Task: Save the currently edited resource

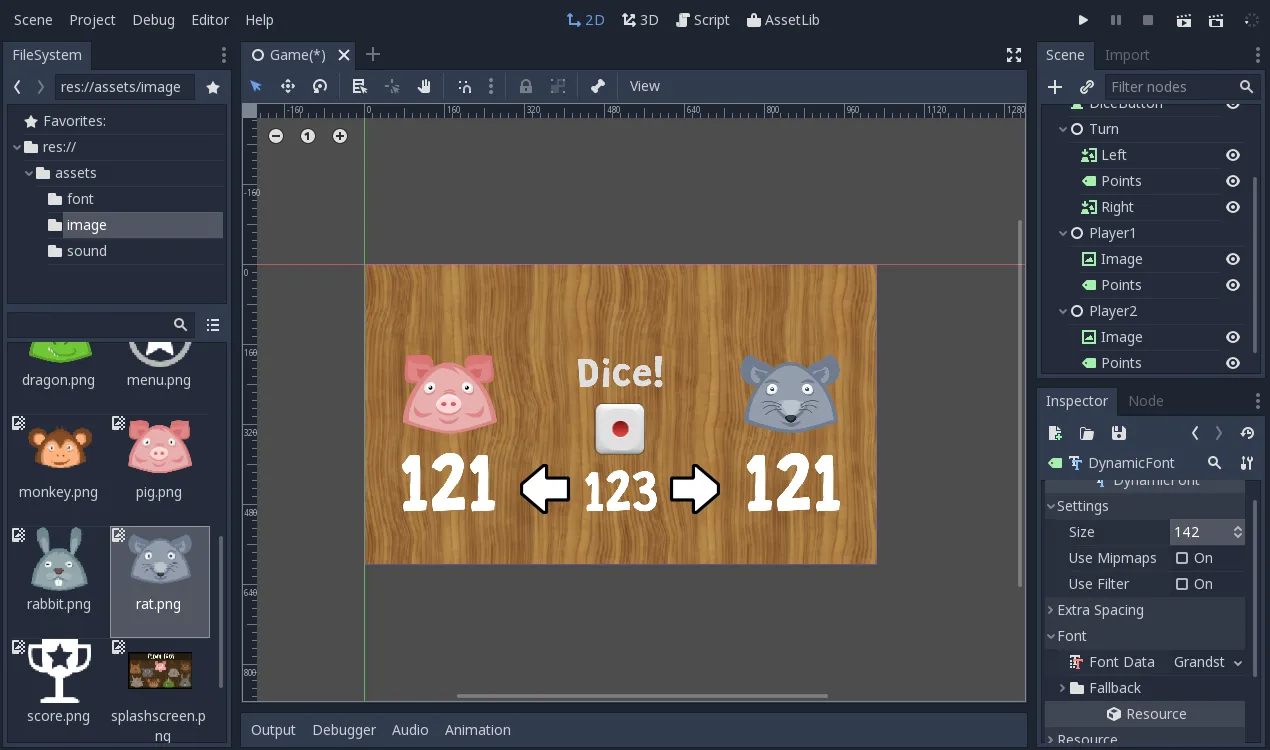Action: tap(1119, 433)
